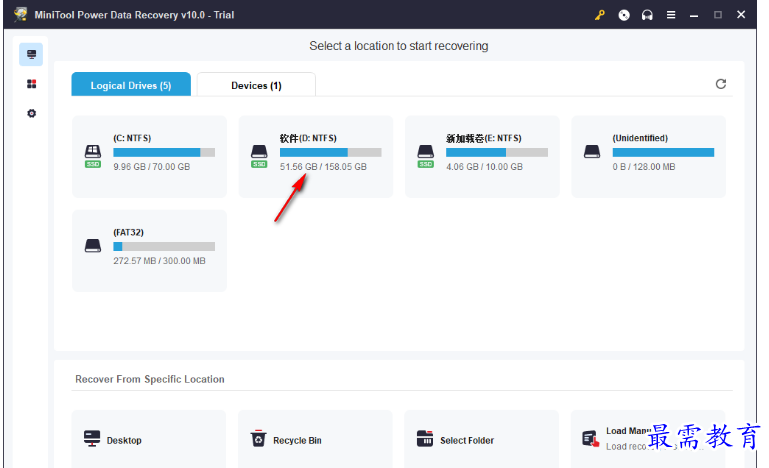Screen dimensions: 769x468
Task: Choose Load Manually option
Action: [x=648, y=439]
